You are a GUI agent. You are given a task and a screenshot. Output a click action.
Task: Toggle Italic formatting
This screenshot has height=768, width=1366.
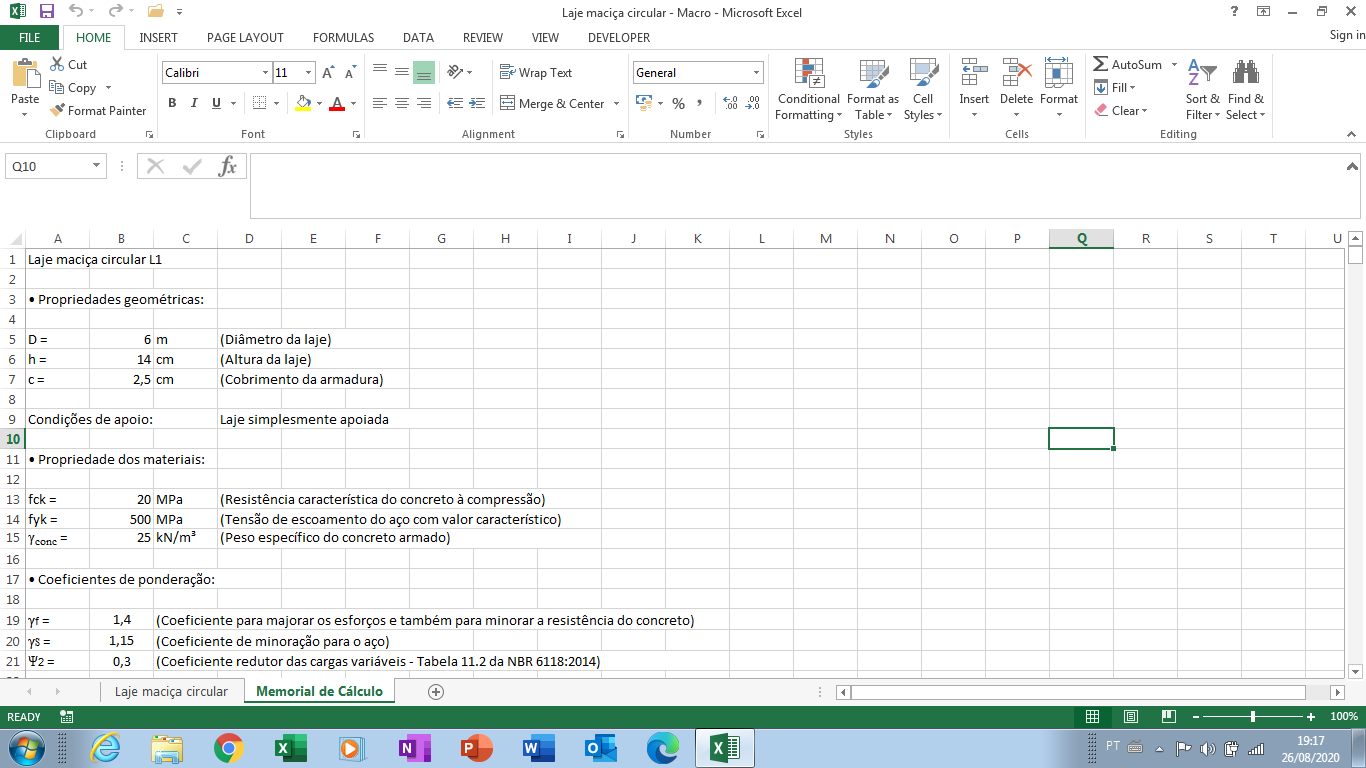coord(194,103)
